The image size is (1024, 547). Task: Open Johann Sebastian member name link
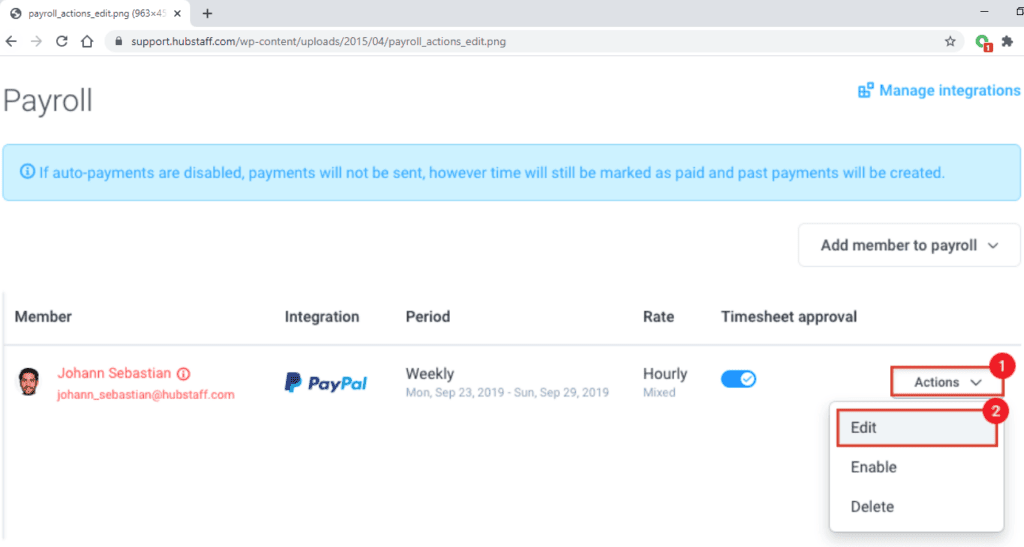pos(114,373)
